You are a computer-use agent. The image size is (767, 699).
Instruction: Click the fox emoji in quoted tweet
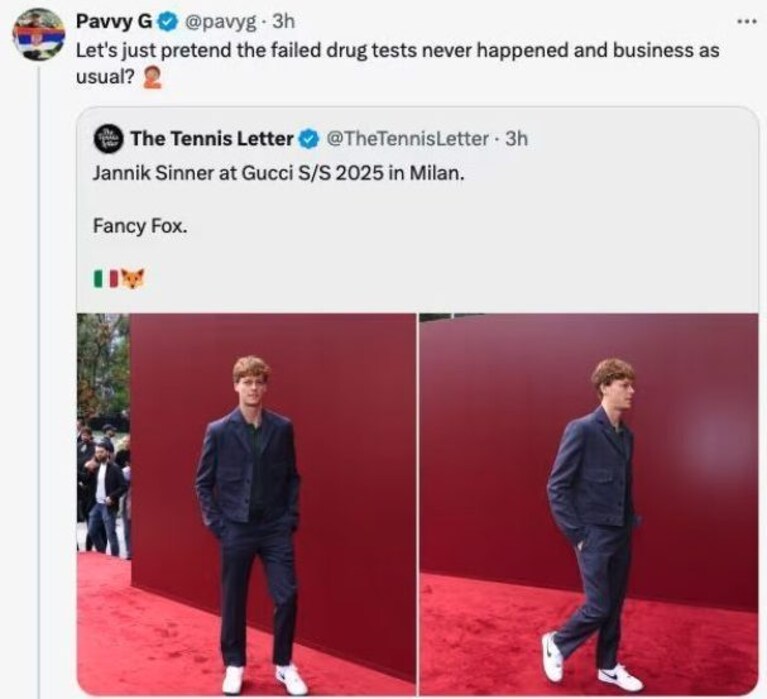click(133, 278)
